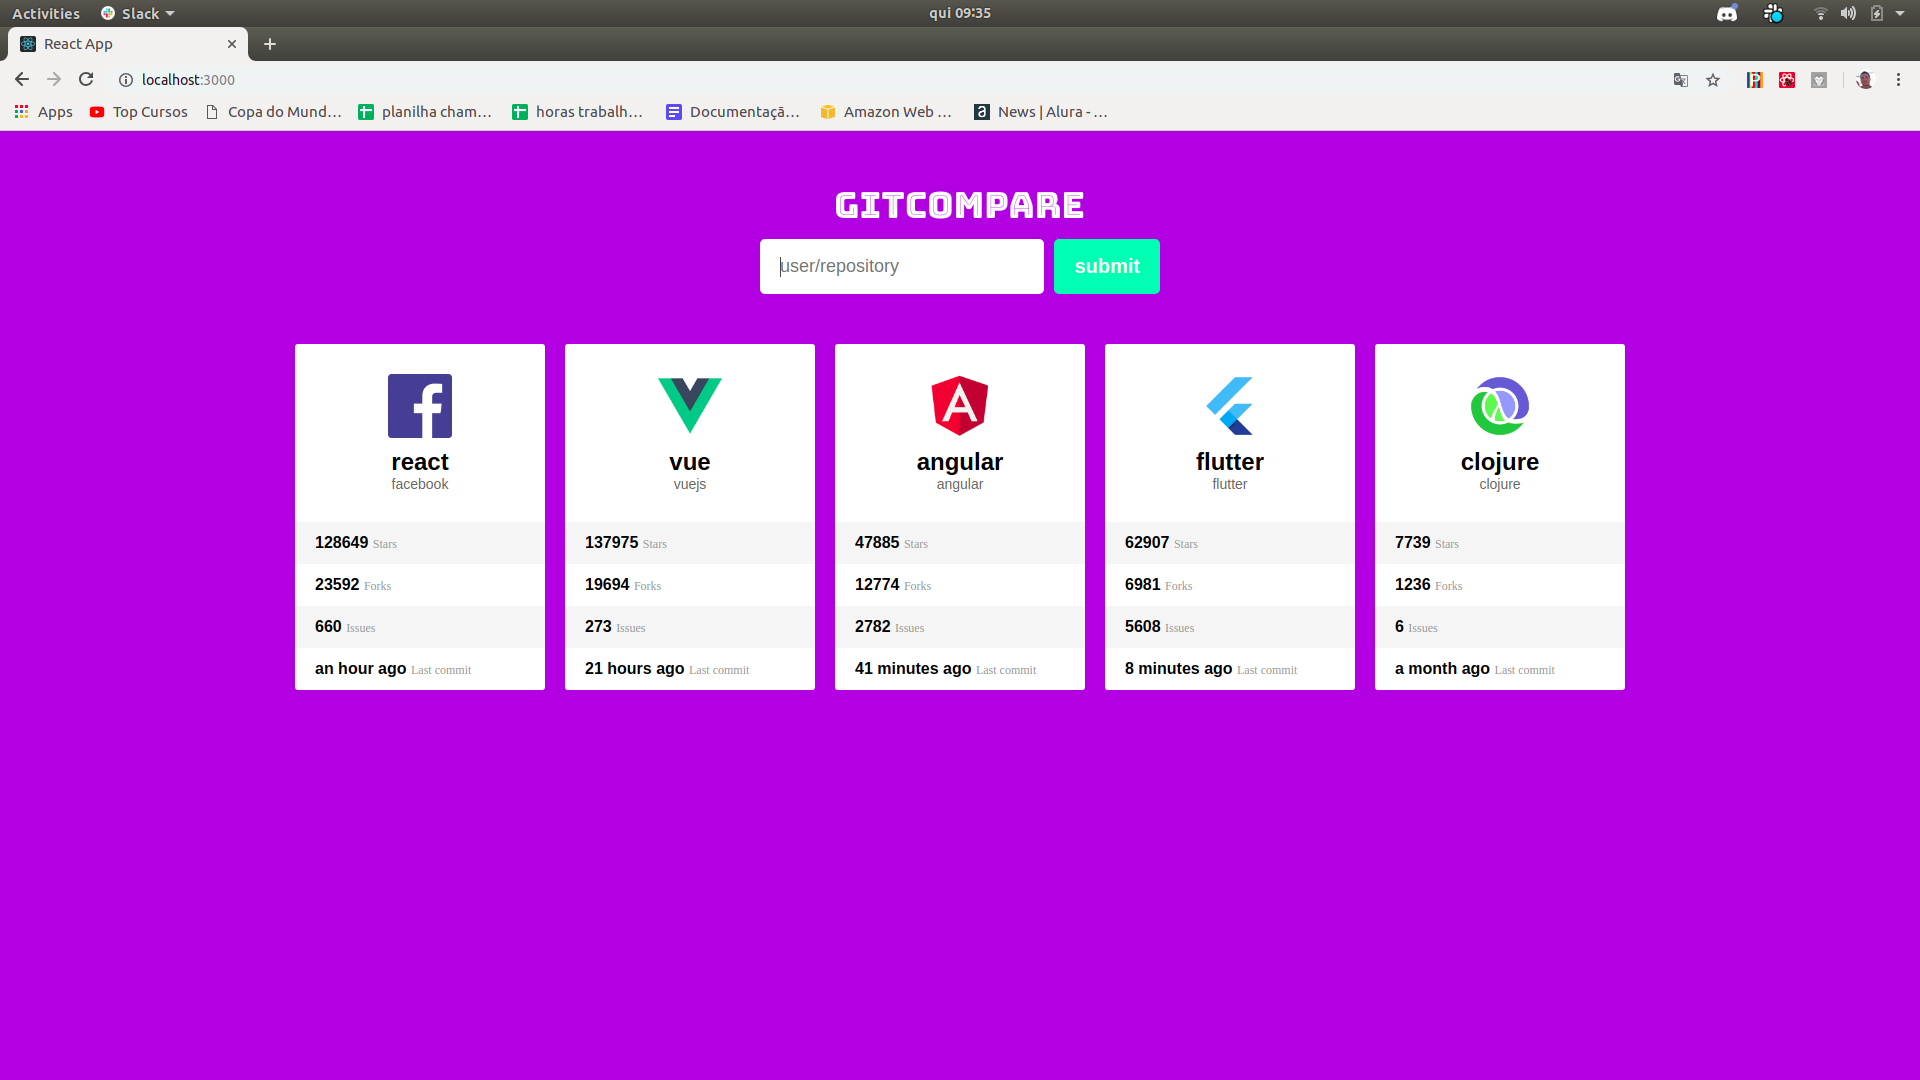Open the Chrome three-dot menu
The width and height of the screenshot is (1920, 1080).
pyautogui.click(x=1897, y=80)
